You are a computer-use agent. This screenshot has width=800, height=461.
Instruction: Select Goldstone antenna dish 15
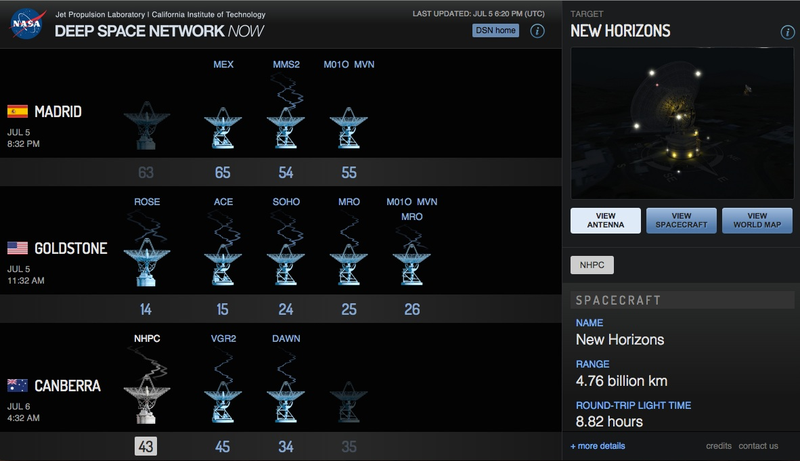click(x=223, y=264)
